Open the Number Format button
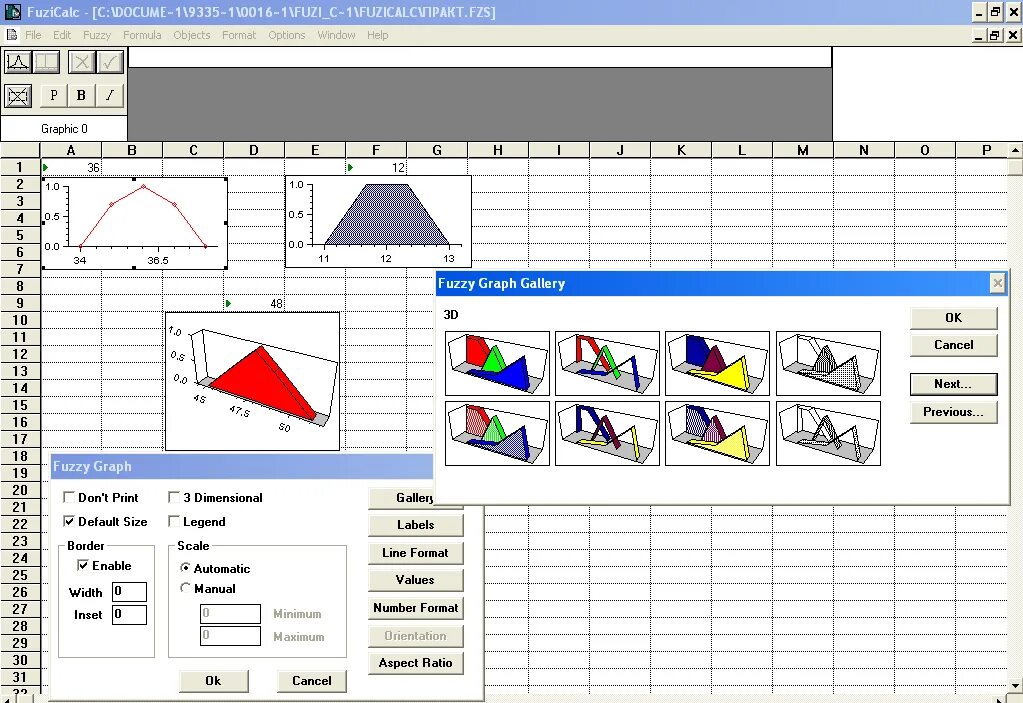The height and width of the screenshot is (703, 1023). [x=416, y=608]
